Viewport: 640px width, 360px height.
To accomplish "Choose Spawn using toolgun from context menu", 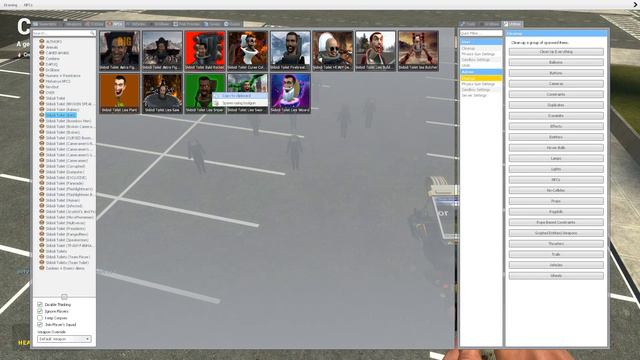I will click(x=240, y=103).
